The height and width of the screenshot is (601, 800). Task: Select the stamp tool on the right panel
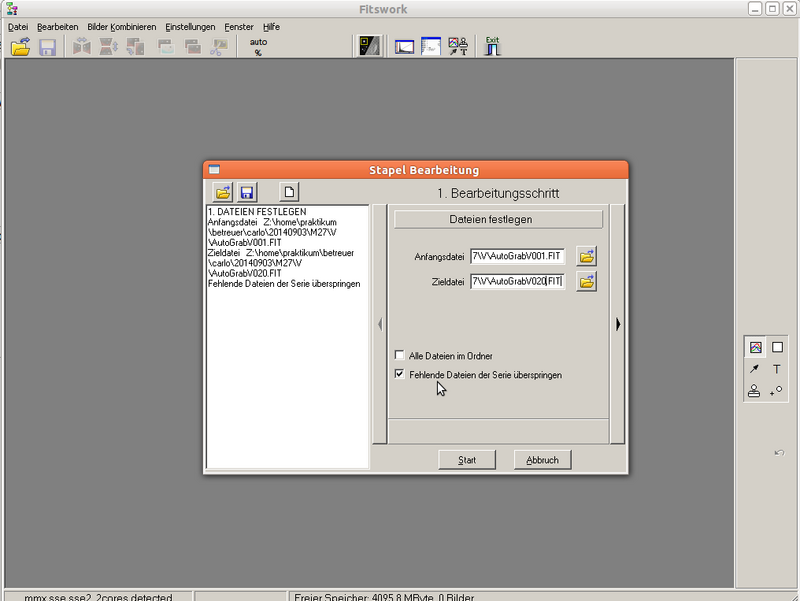(x=754, y=391)
